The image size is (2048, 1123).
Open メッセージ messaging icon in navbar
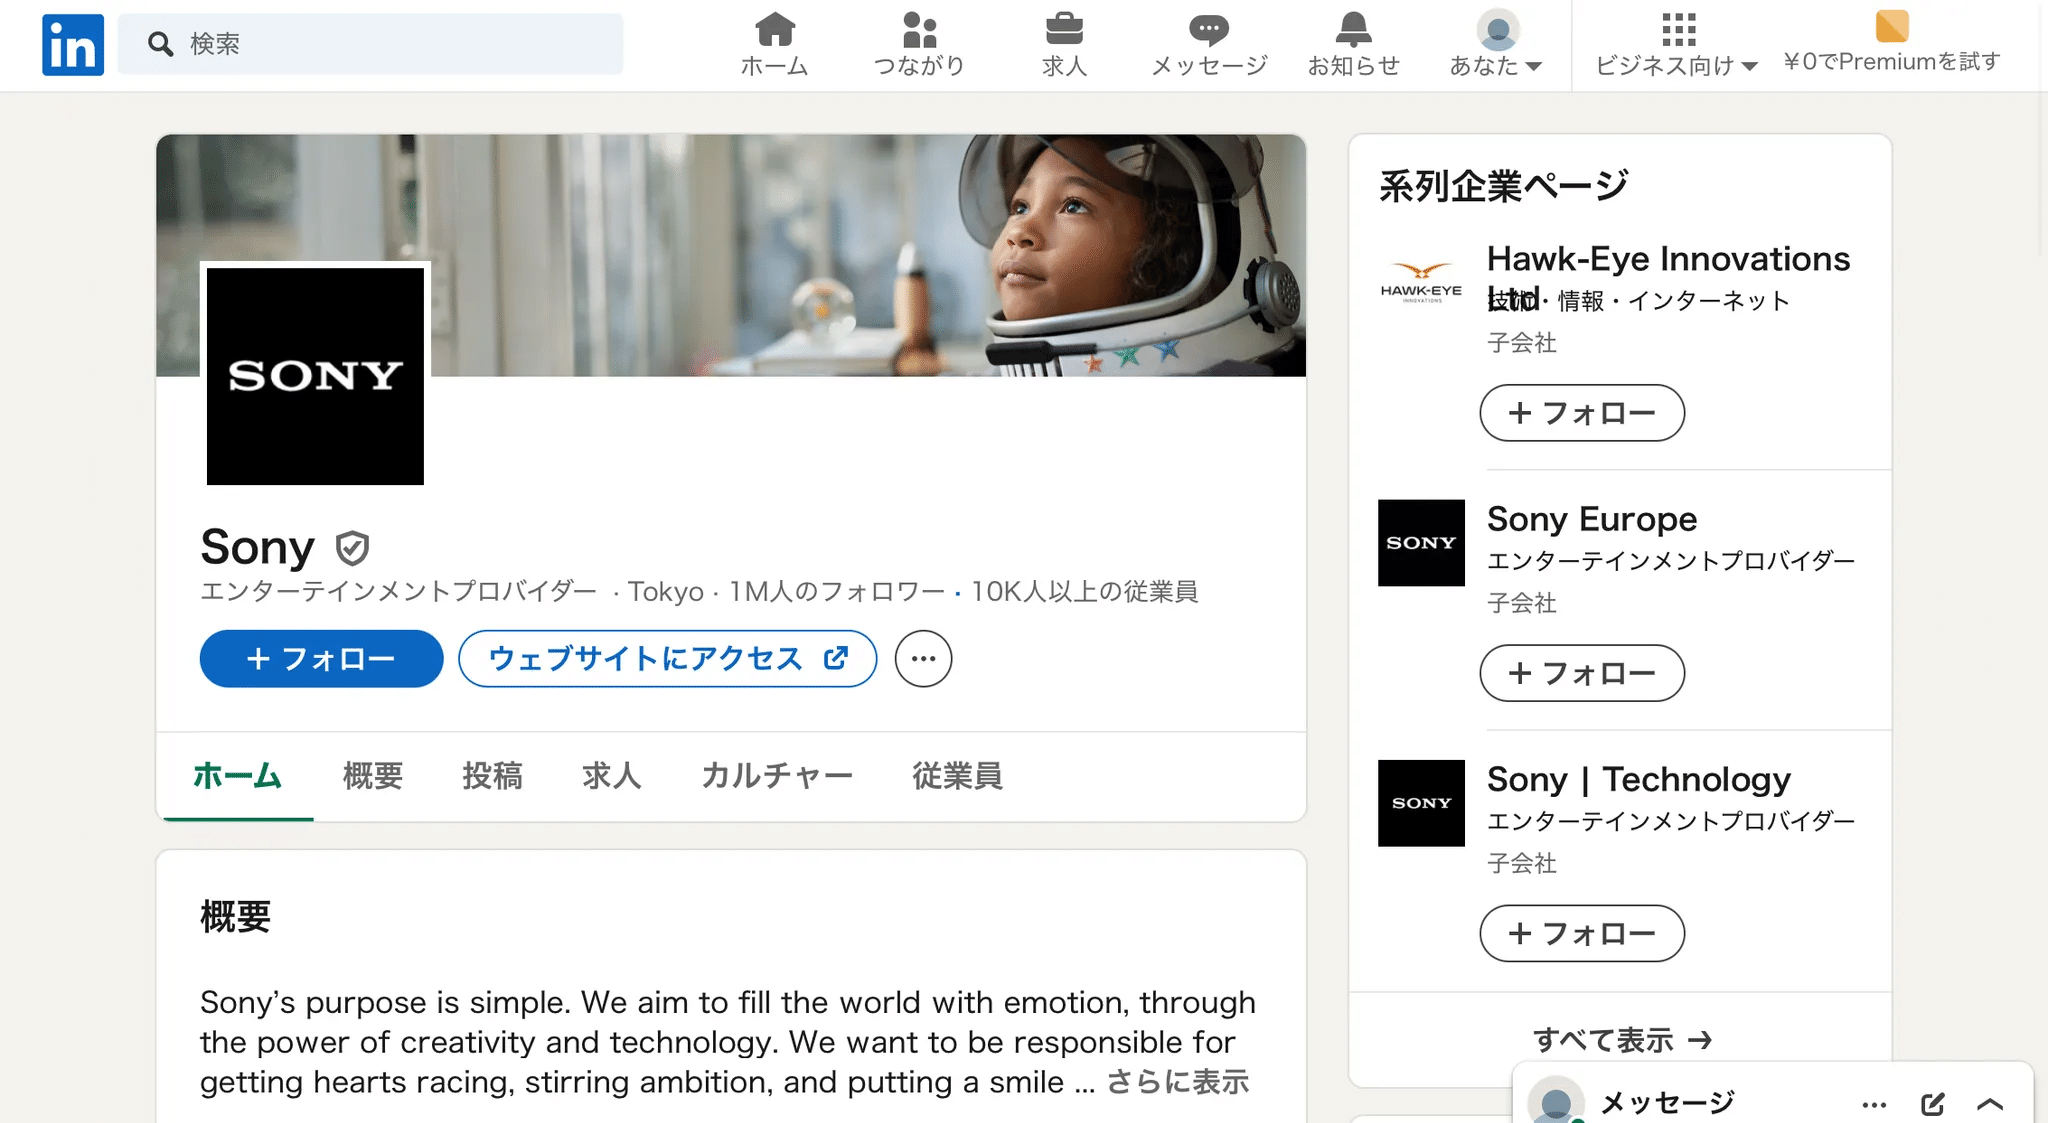click(x=1209, y=30)
